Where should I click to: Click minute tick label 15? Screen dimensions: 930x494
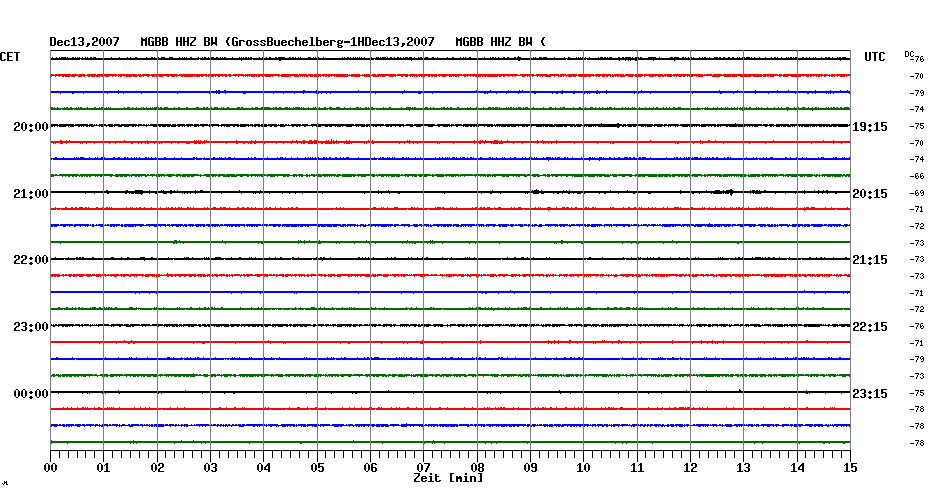pos(850,468)
